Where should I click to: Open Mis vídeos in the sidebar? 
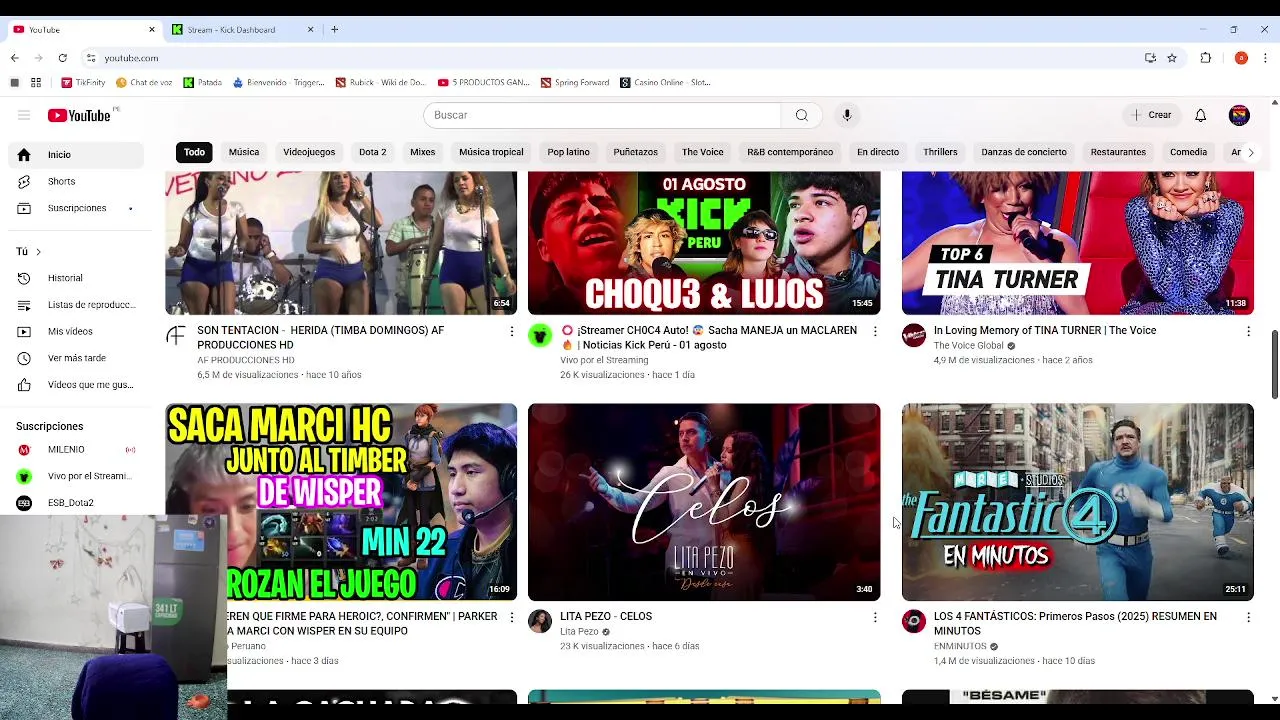click(x=76, y=331)
